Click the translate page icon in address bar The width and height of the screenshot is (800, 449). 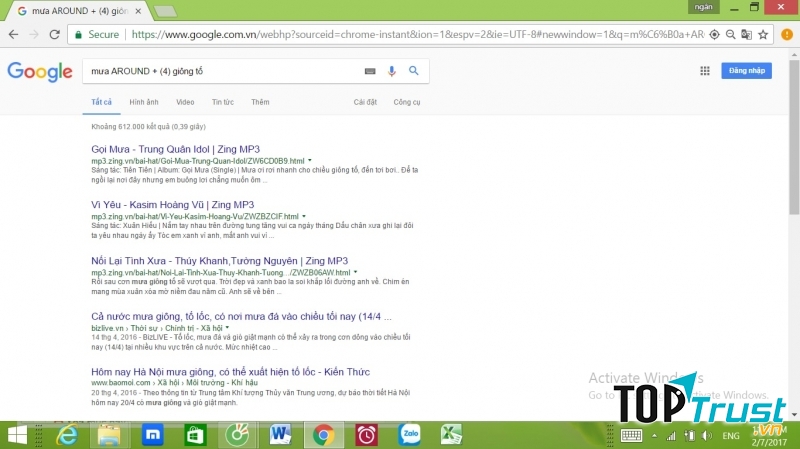(748, 34)
